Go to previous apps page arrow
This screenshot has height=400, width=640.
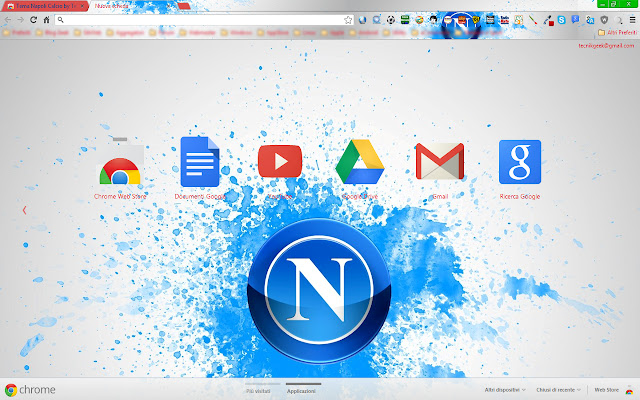coord(24,210)
